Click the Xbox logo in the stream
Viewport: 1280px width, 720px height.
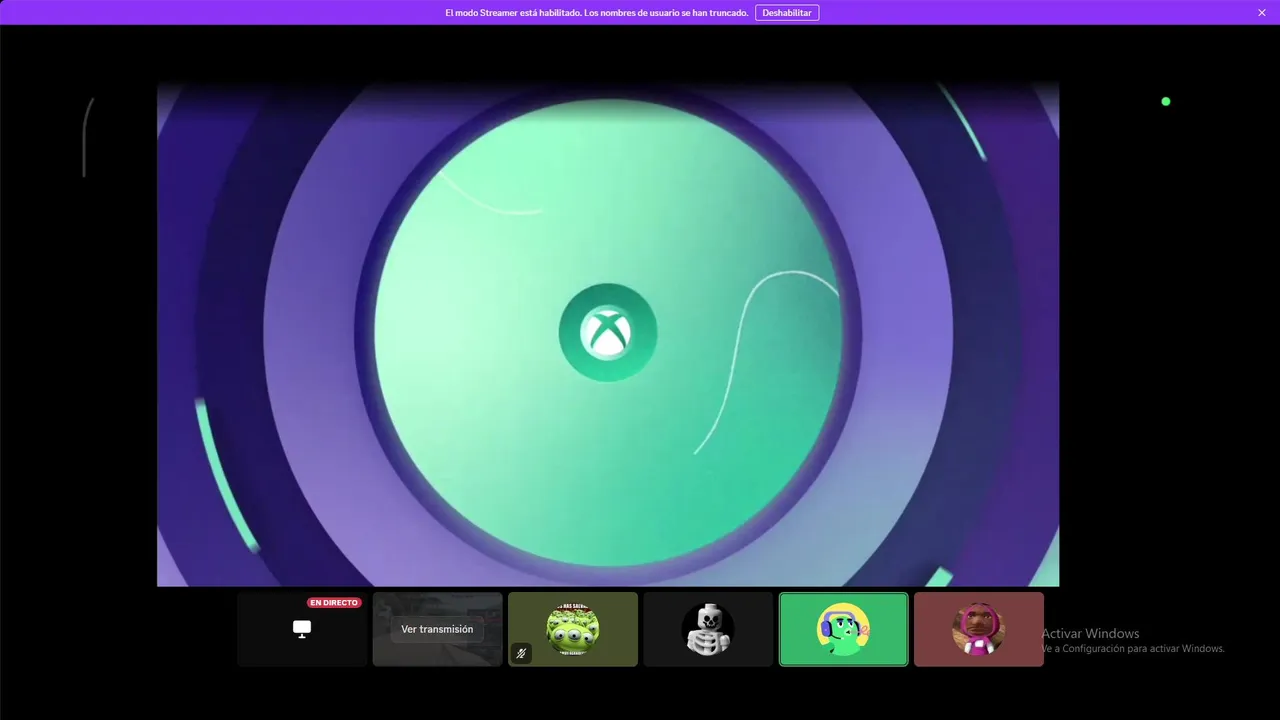point(608,333)
